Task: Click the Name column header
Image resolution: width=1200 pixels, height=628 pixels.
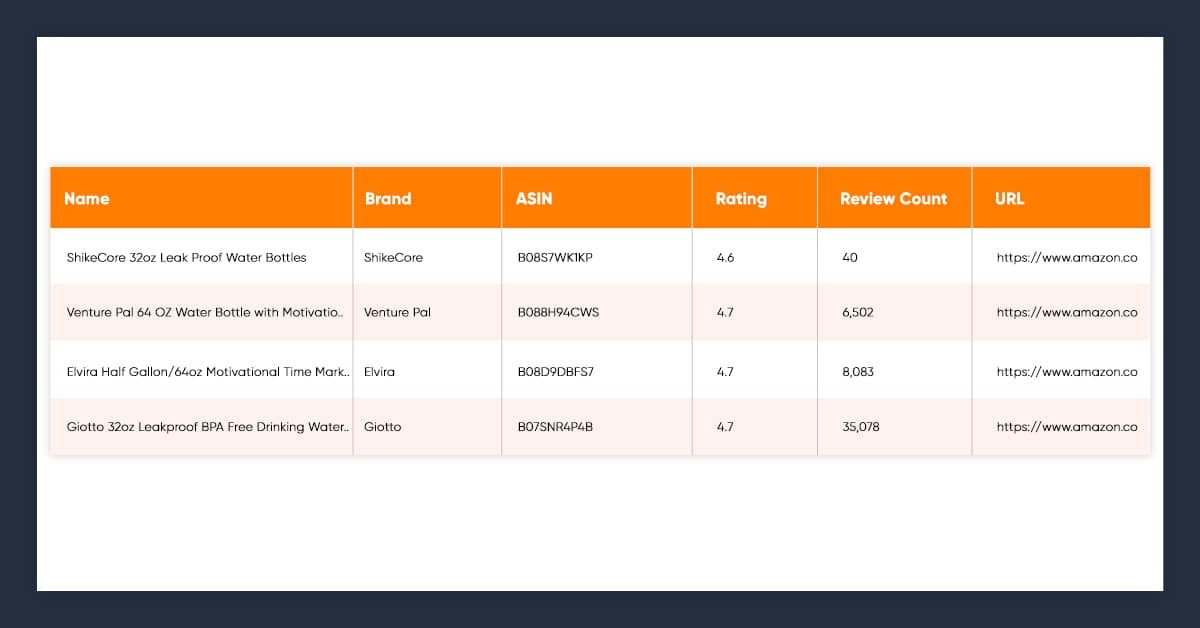Action: pyautogui.click(x=87, y=198)
